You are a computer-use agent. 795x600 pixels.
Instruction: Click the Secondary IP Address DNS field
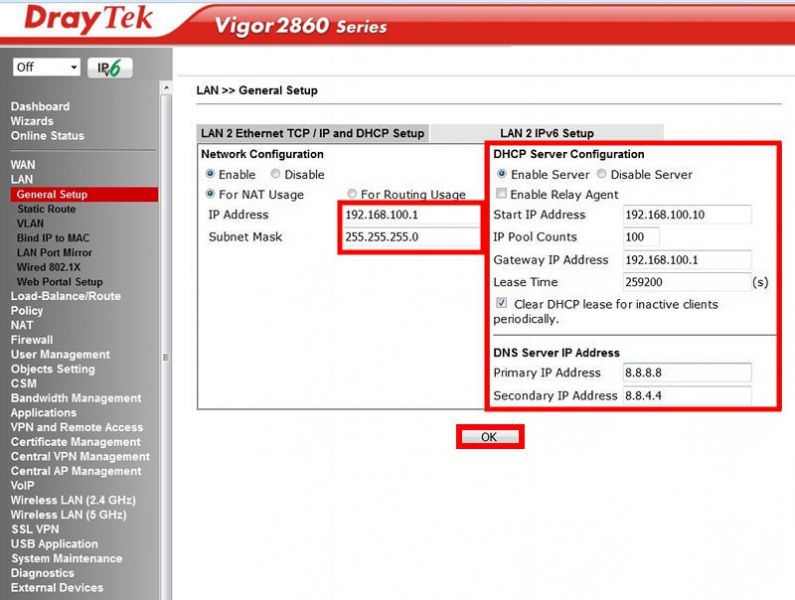687,396
